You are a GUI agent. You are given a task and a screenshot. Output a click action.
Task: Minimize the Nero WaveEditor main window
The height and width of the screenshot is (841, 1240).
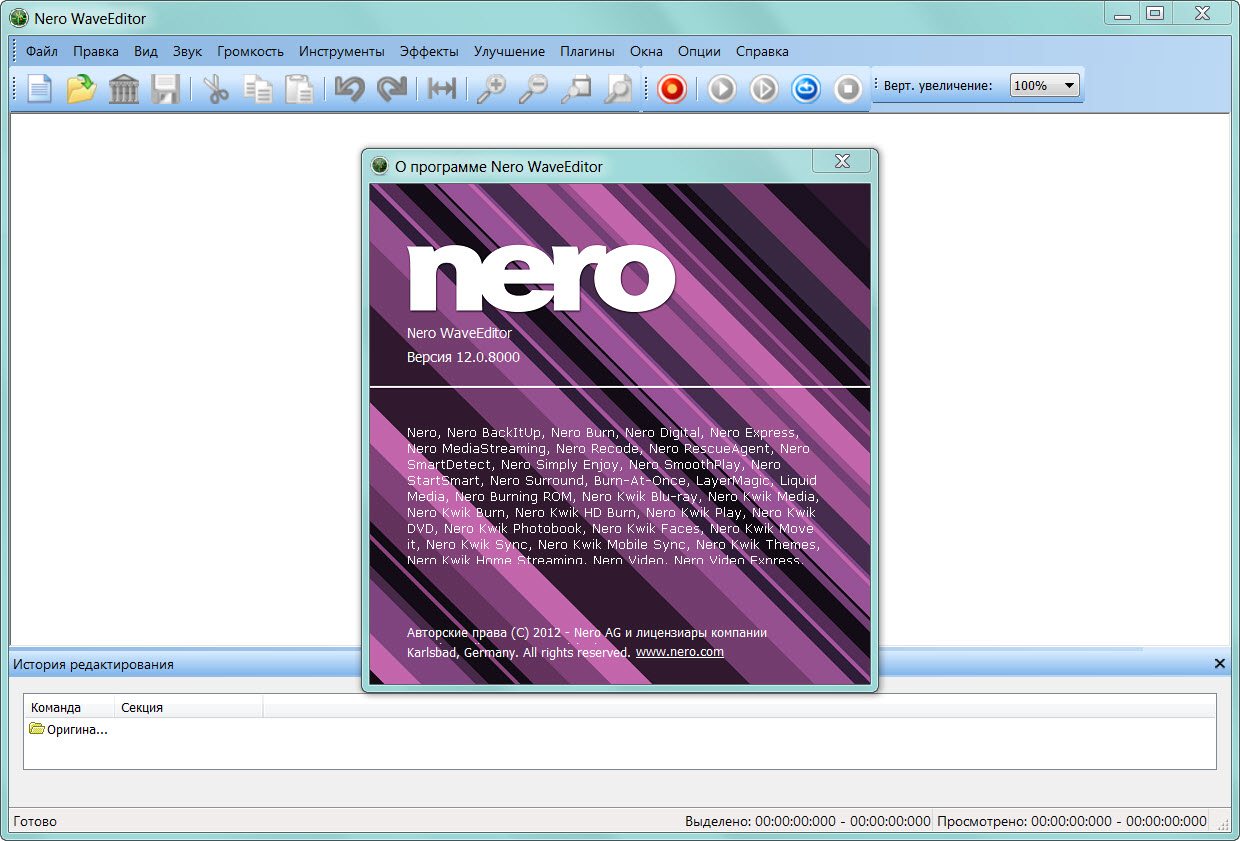coord(1123,13)
